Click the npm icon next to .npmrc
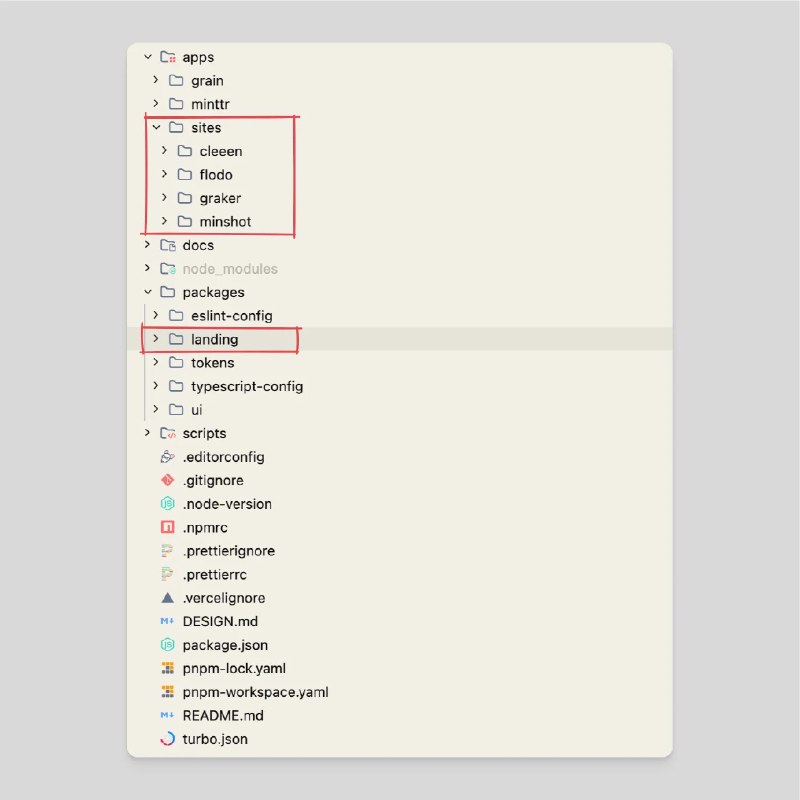800x800 pixels. tap(167, 527)
